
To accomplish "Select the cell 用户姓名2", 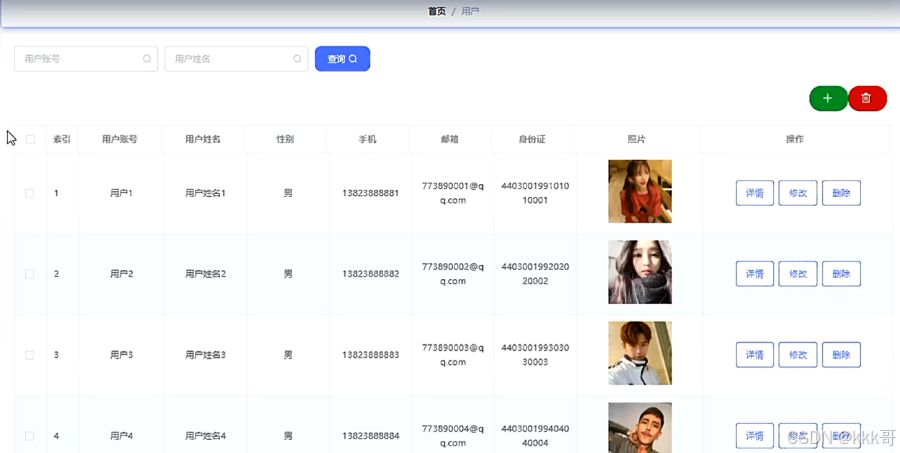I will 205,274.
